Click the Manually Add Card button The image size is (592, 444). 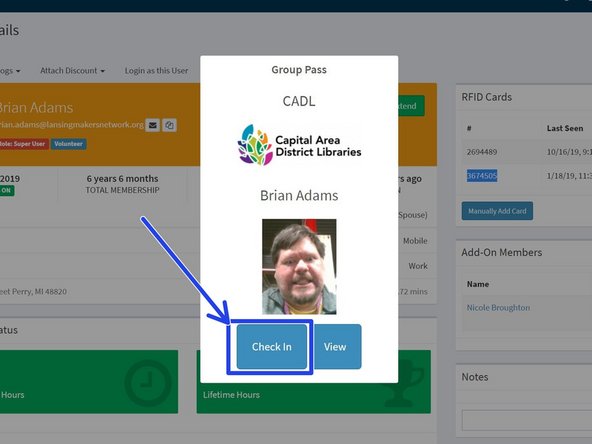click(497, 211)
